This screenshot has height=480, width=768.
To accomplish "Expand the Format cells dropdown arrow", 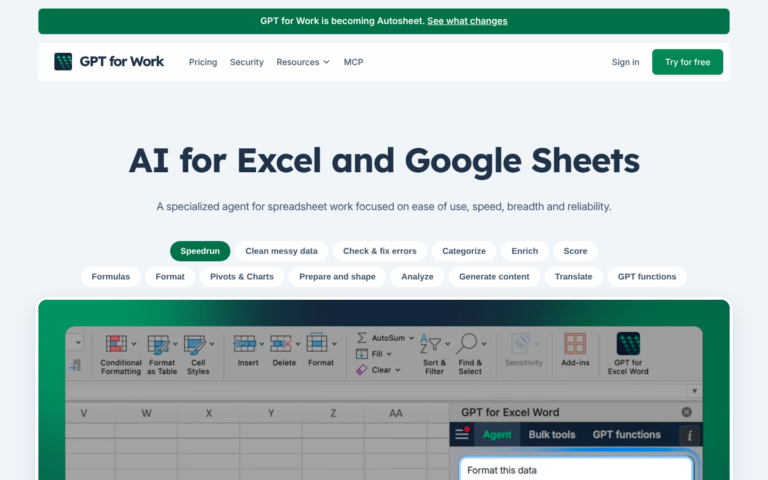I will pyautogui.click(x=334, y=344).
